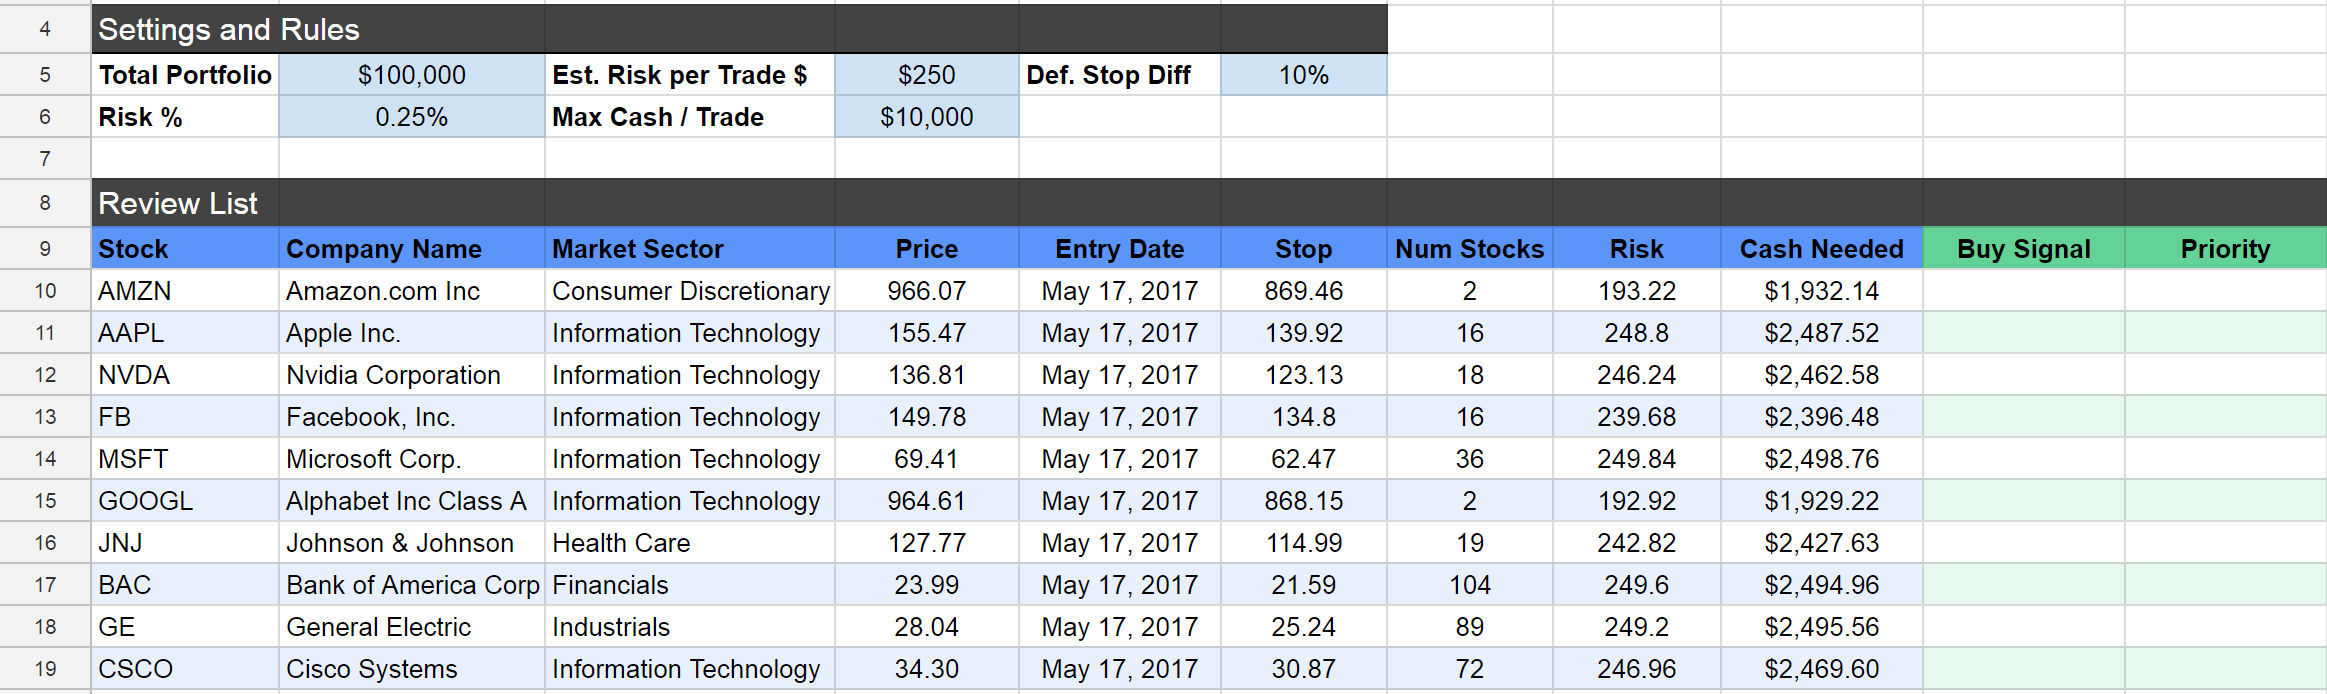Select row header 15
Screen dimensions: 2327x694
45,501
